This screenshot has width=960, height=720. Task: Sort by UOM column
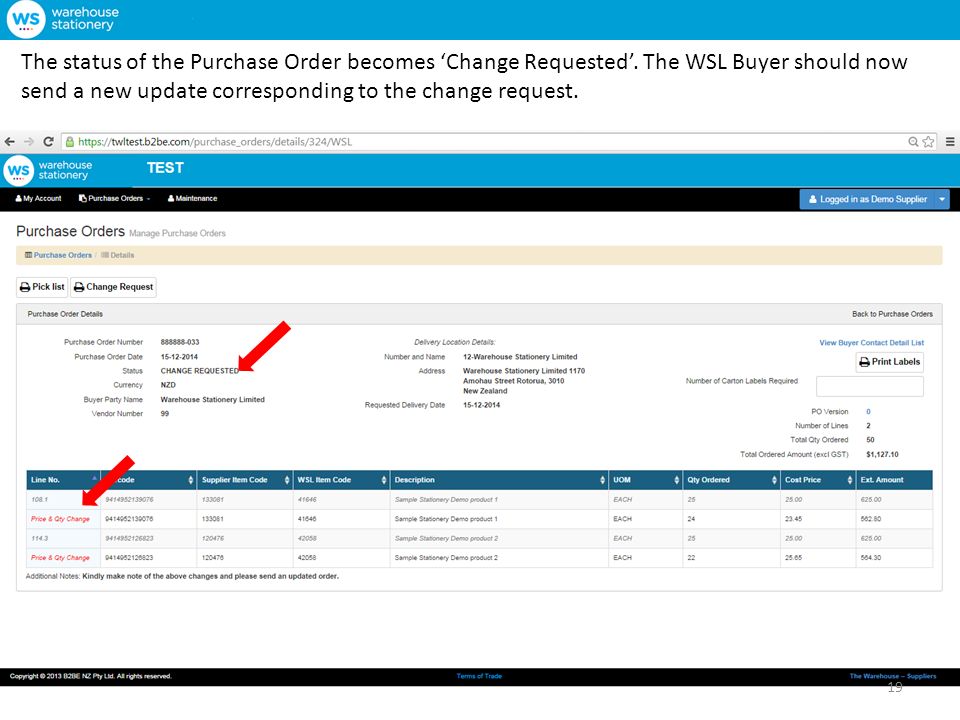pos(645,480)
